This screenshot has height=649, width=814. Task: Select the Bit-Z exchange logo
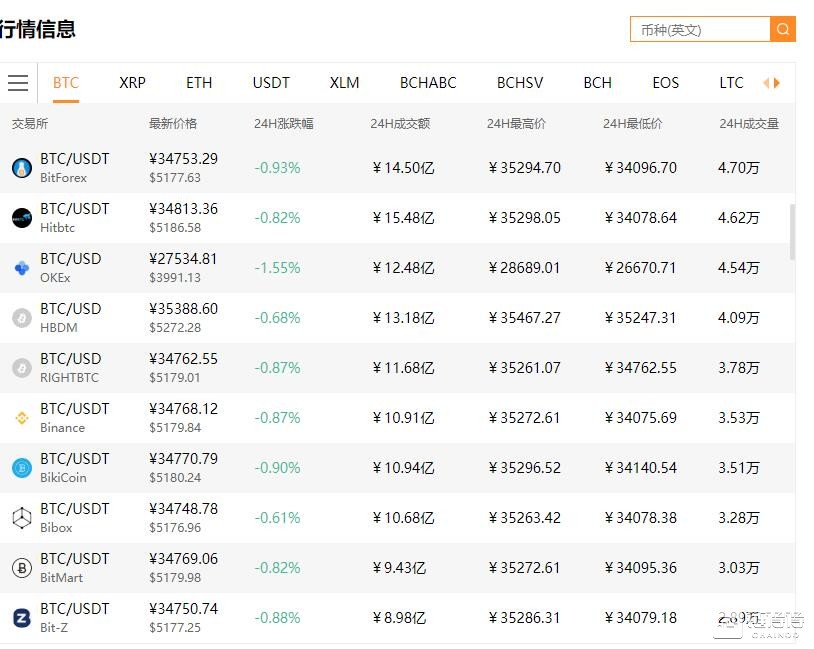[21, 617]
